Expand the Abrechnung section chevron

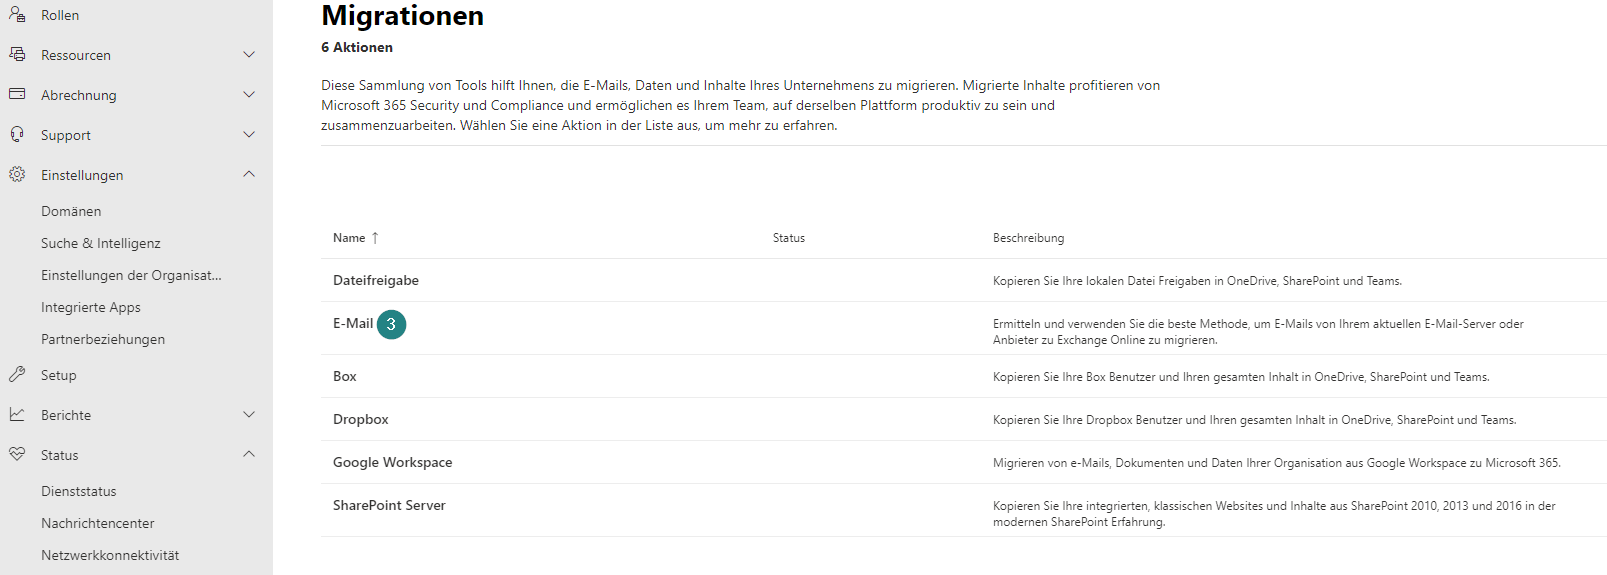pos(249,94)
